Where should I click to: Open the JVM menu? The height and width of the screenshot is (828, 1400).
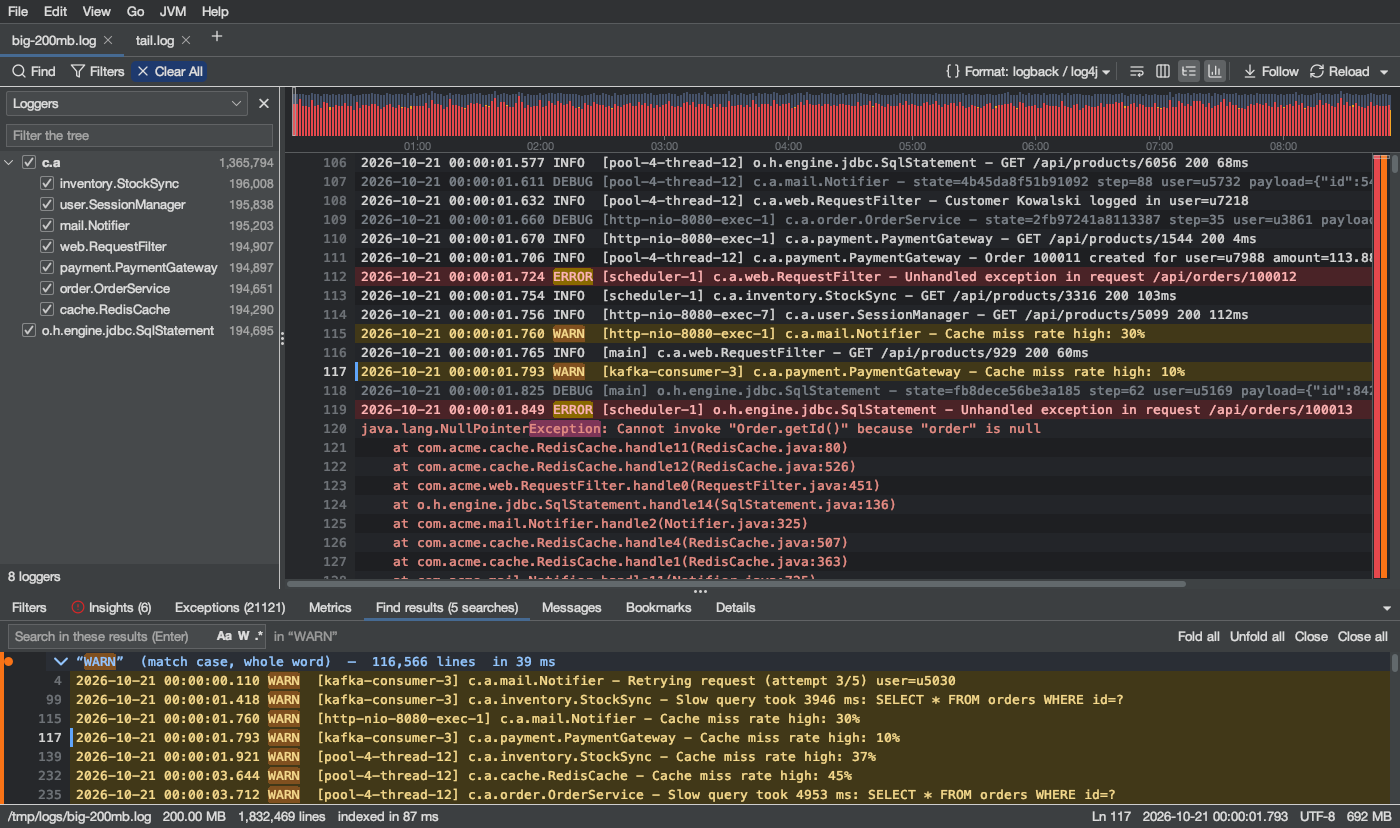(173, 11)
